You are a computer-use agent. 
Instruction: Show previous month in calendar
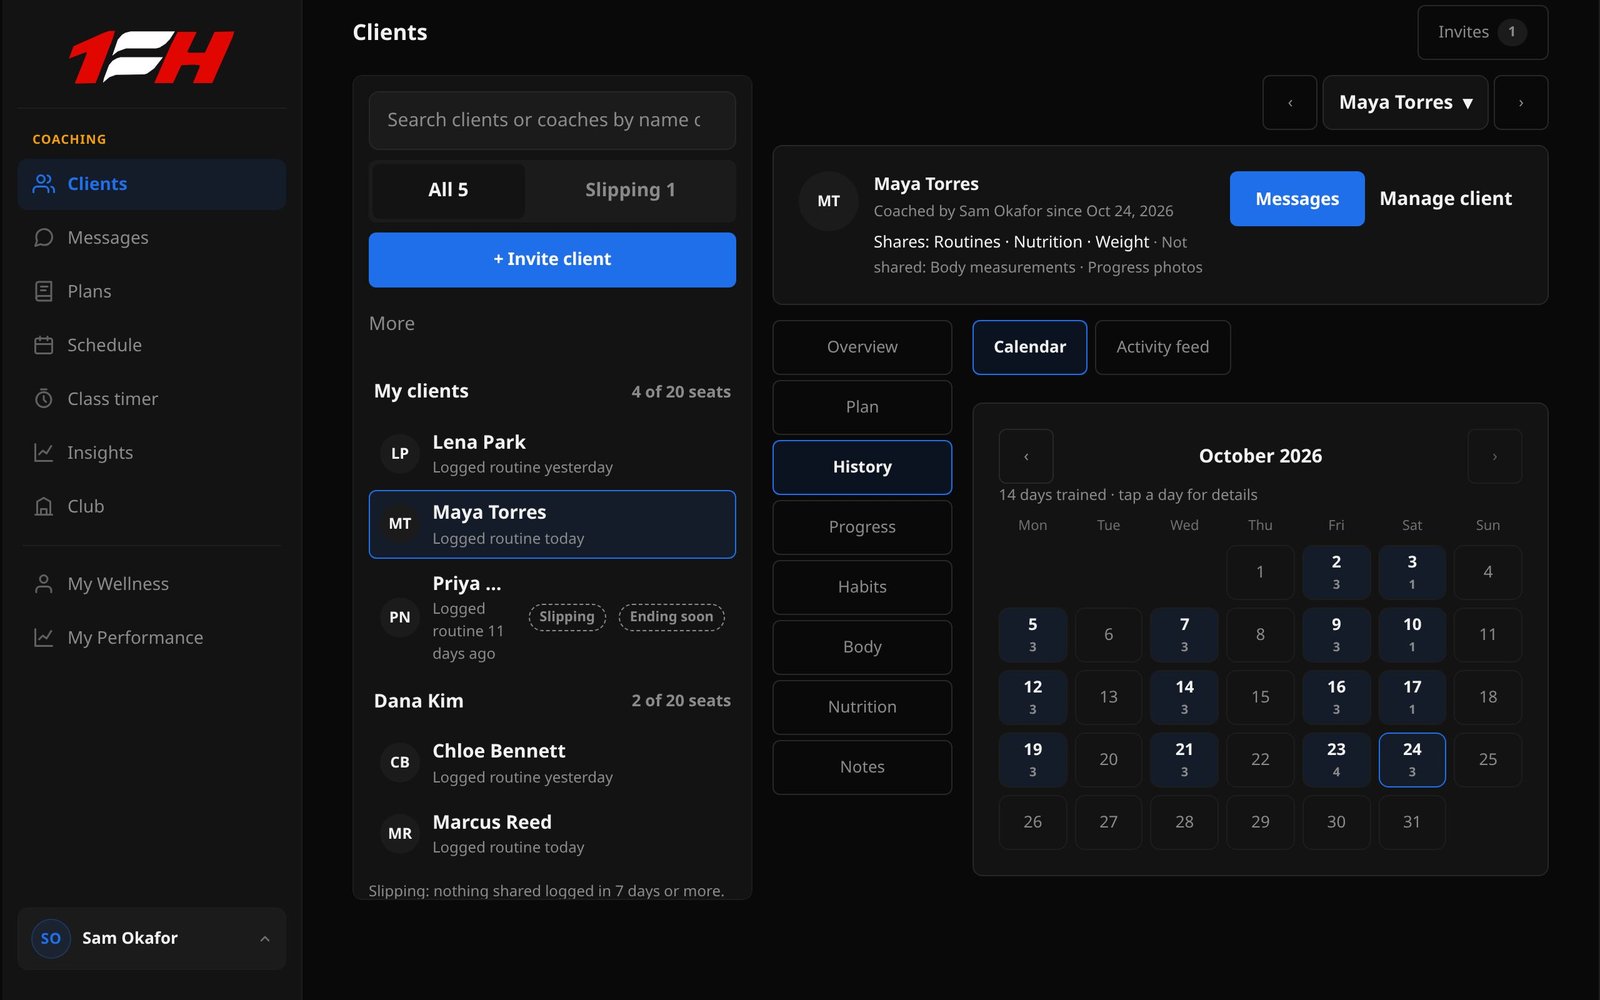point(1026,456)
